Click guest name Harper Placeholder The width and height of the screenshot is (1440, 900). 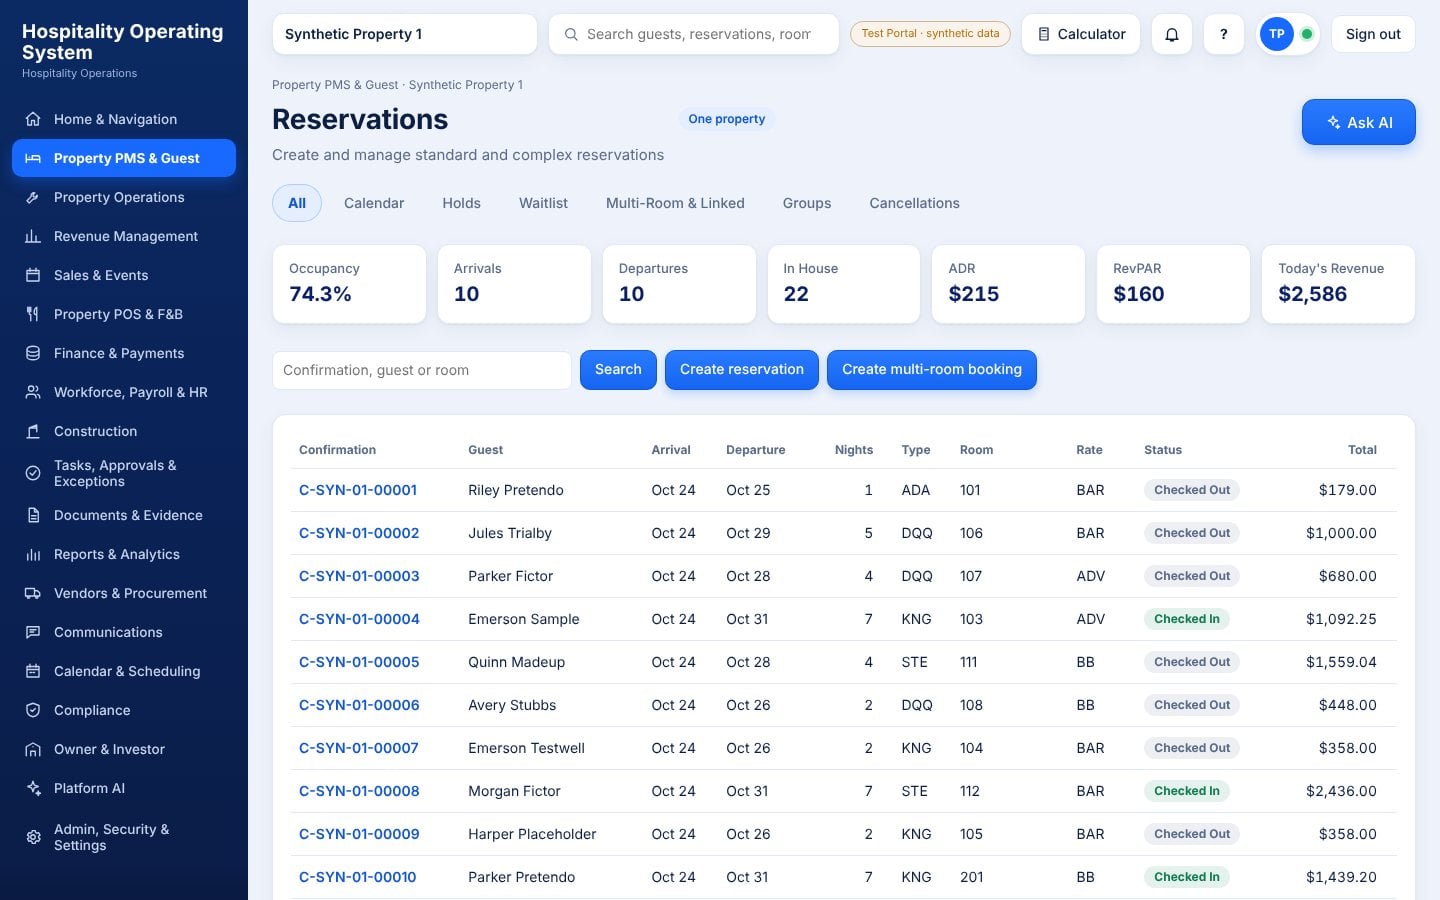click(532, 834)
